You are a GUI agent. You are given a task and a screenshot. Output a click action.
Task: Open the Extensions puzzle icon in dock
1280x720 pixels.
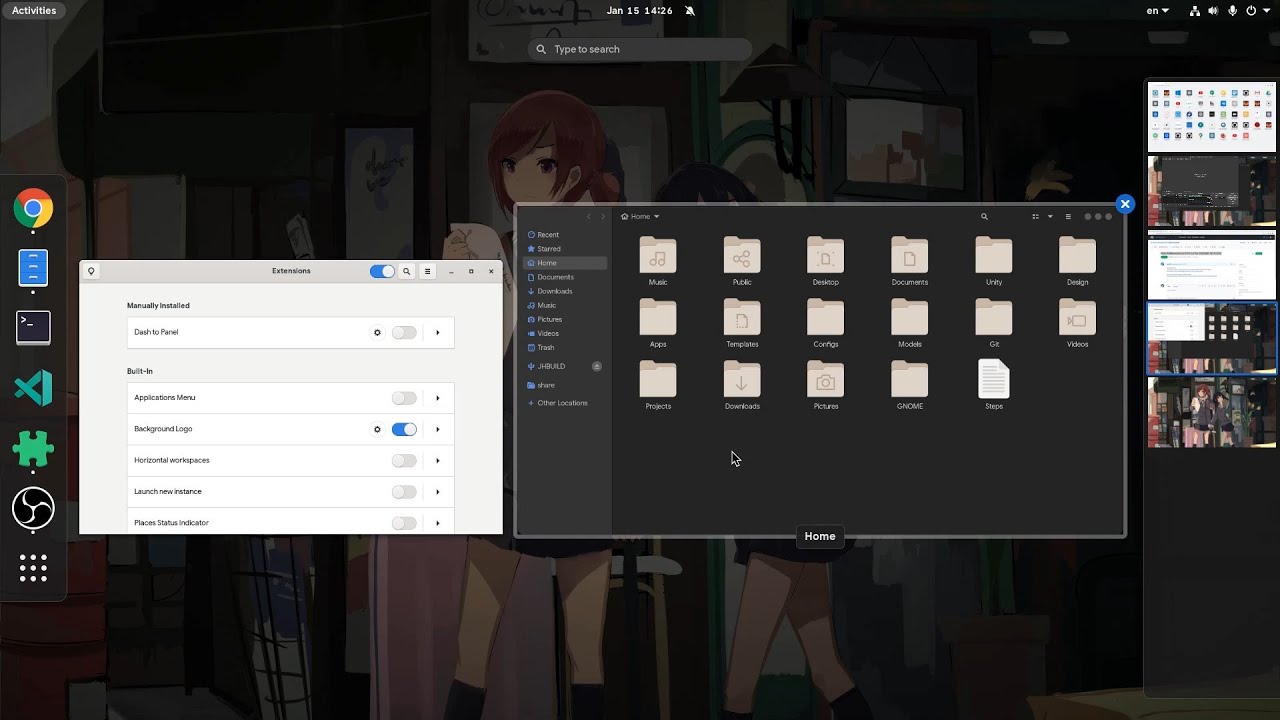tap(33, 449)
